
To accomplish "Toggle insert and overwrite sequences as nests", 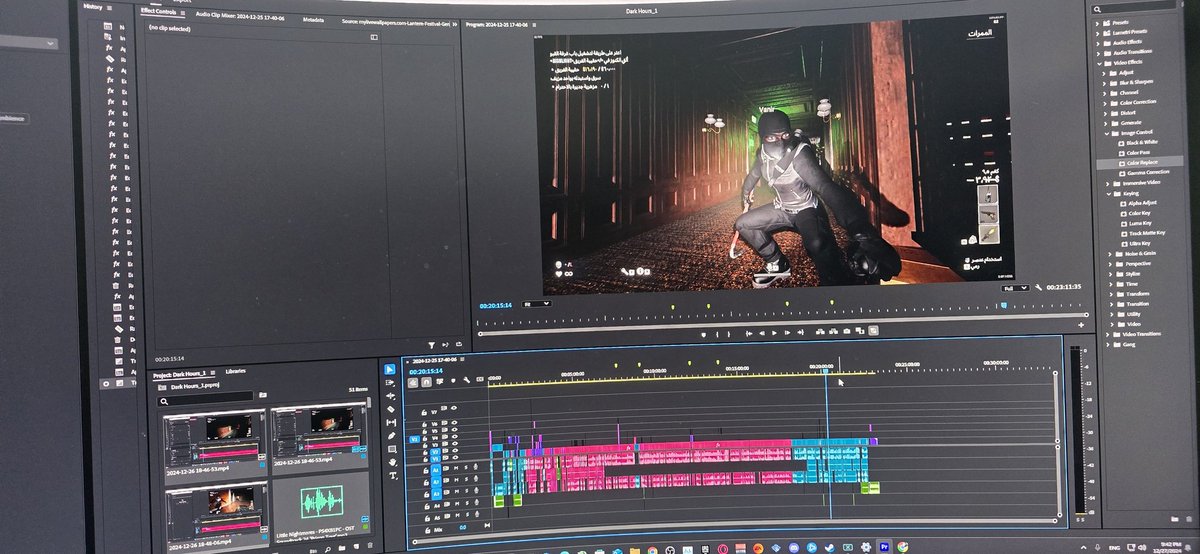I will click(x=413, y=382).
